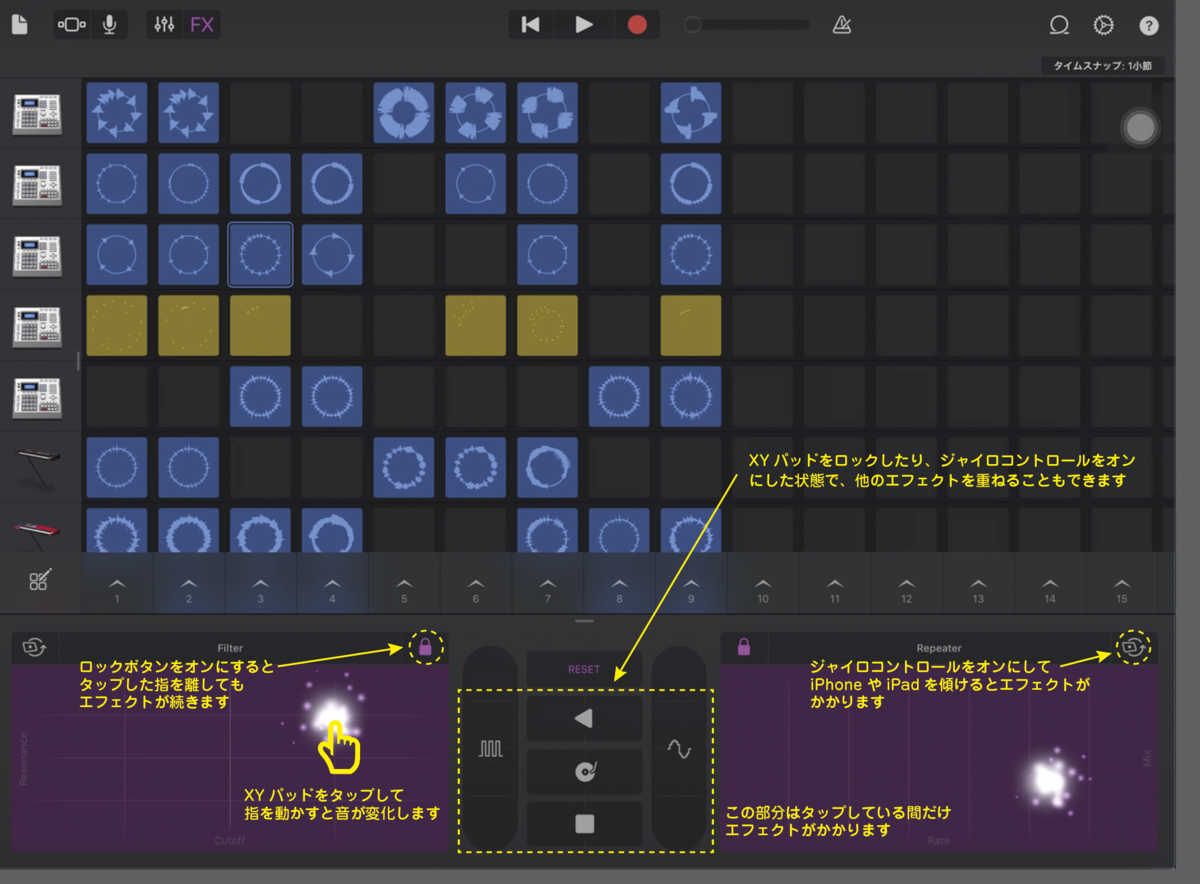The width and height of the screenshot is (1200, 884).
Task: Trigger the selected cell in third row
Action: 260,255
